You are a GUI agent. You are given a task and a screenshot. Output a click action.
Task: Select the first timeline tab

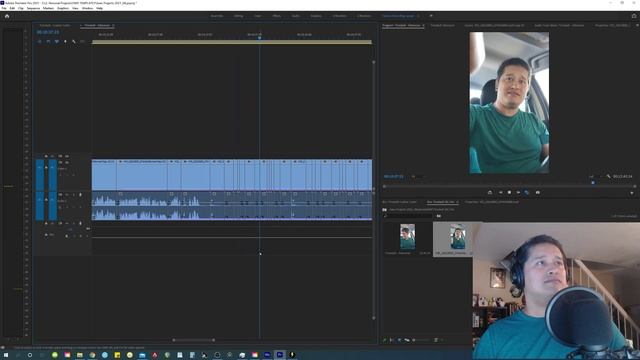[55, 25]
